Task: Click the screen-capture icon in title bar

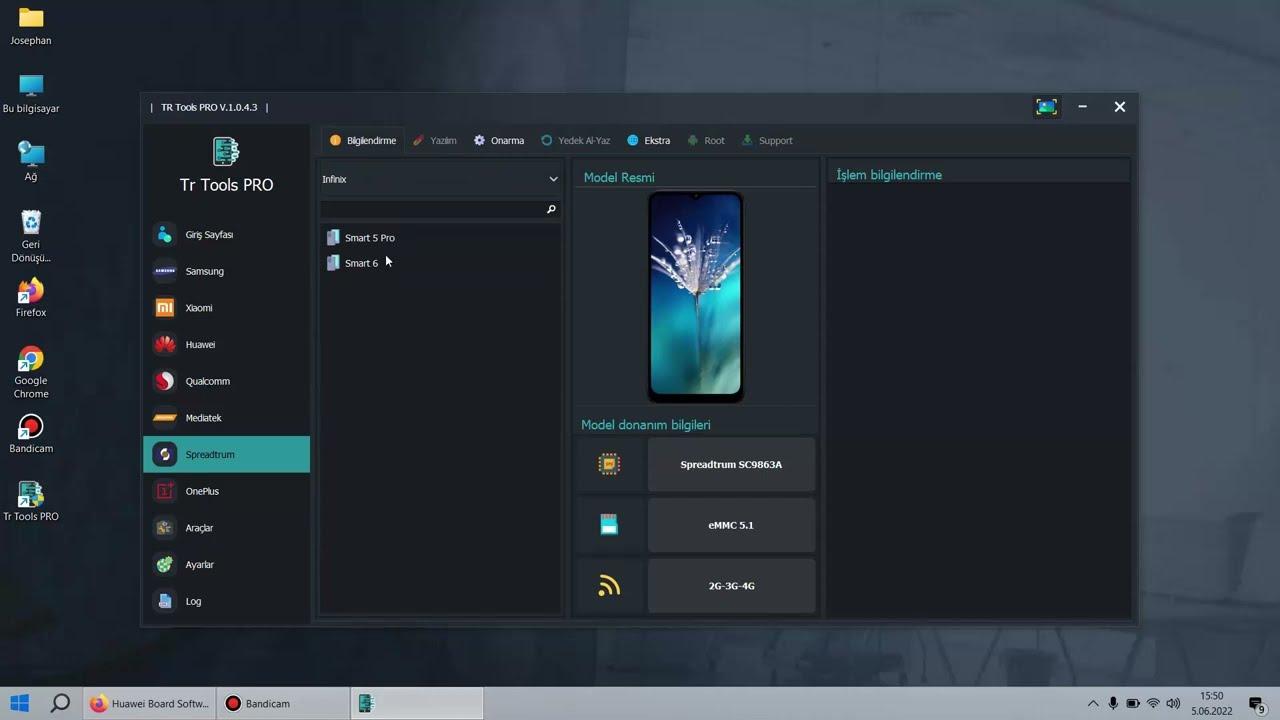Action: 1046,106
